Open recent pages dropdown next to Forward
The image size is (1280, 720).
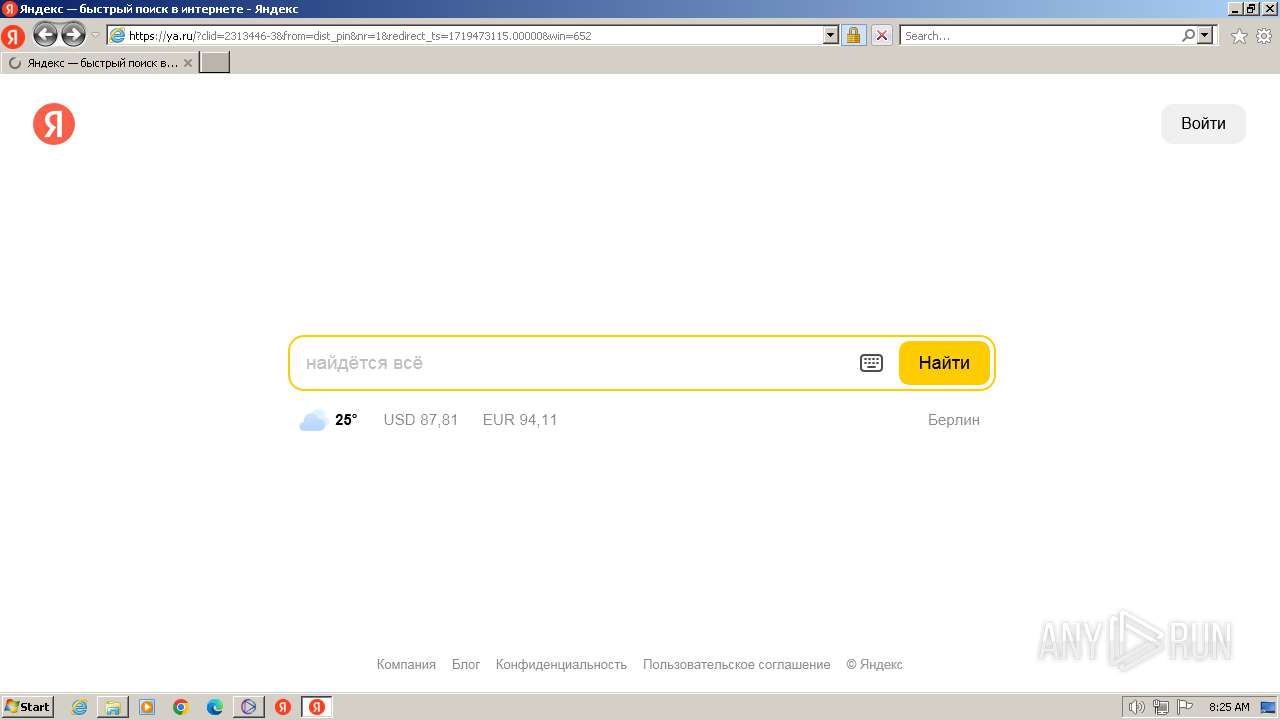point(95,35)
